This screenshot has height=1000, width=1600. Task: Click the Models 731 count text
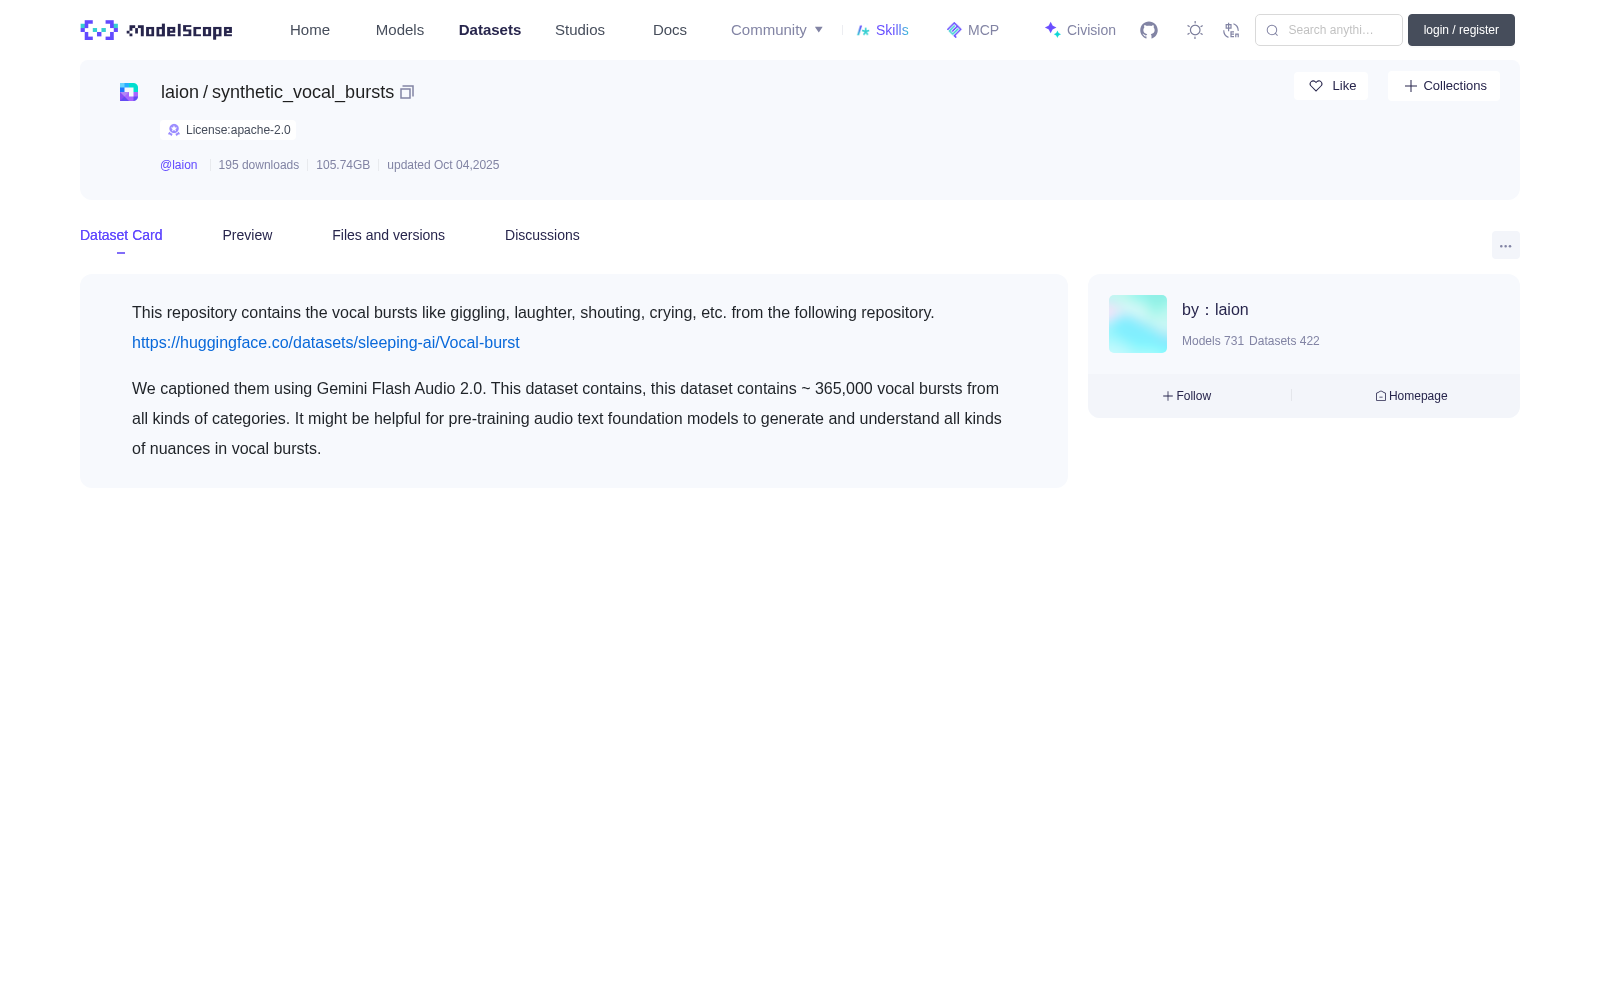1213,341
